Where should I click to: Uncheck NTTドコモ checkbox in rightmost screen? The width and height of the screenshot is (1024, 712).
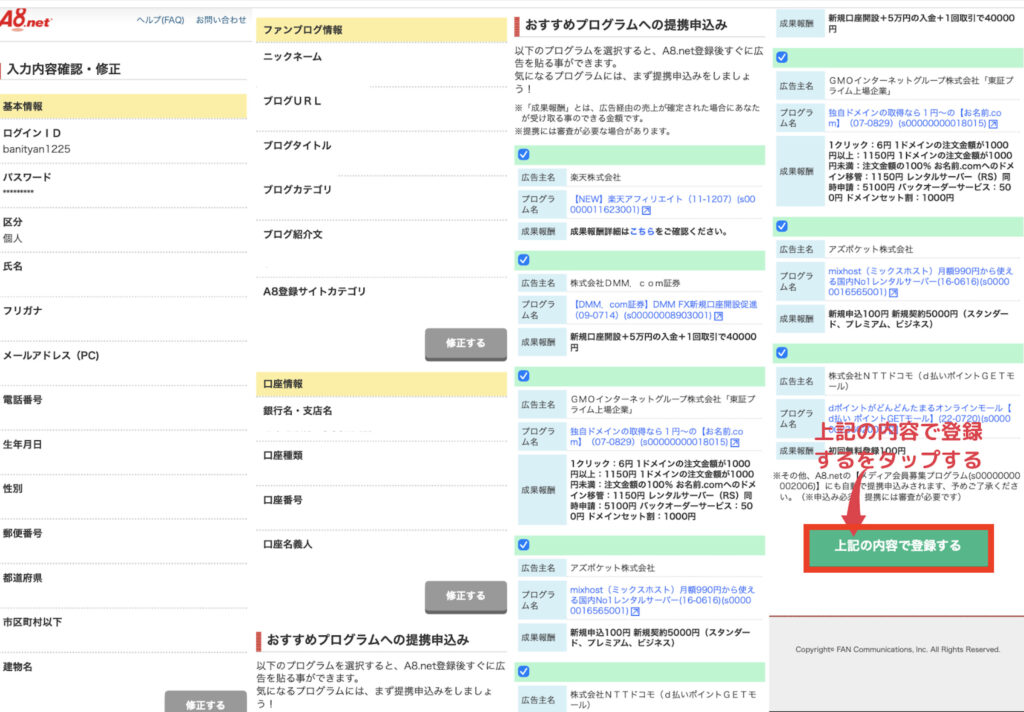point(782,353)
